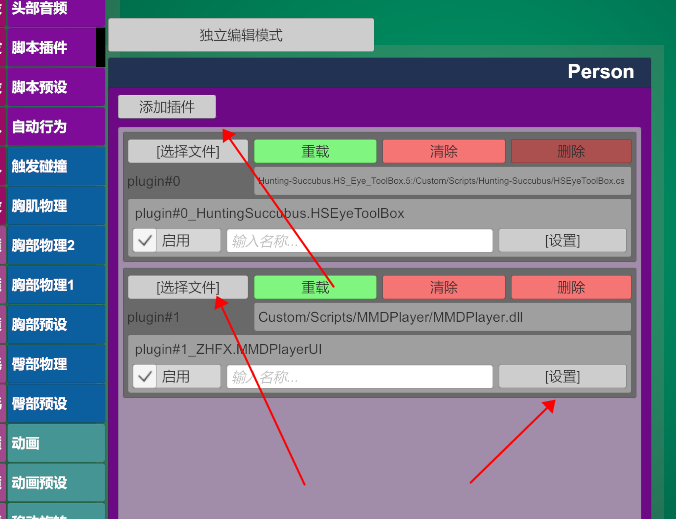Open 触发碰撞 tab in sidebar

point(56,166)
